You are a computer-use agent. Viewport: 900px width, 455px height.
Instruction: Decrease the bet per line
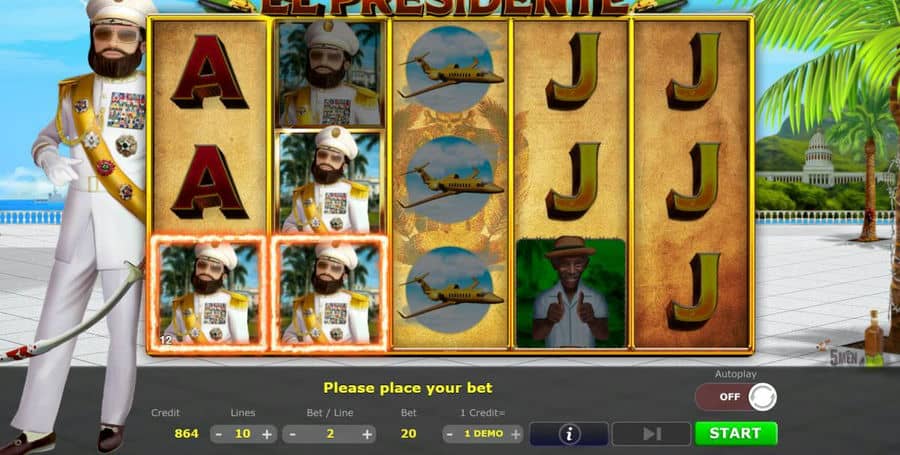[x=292, y=434]
